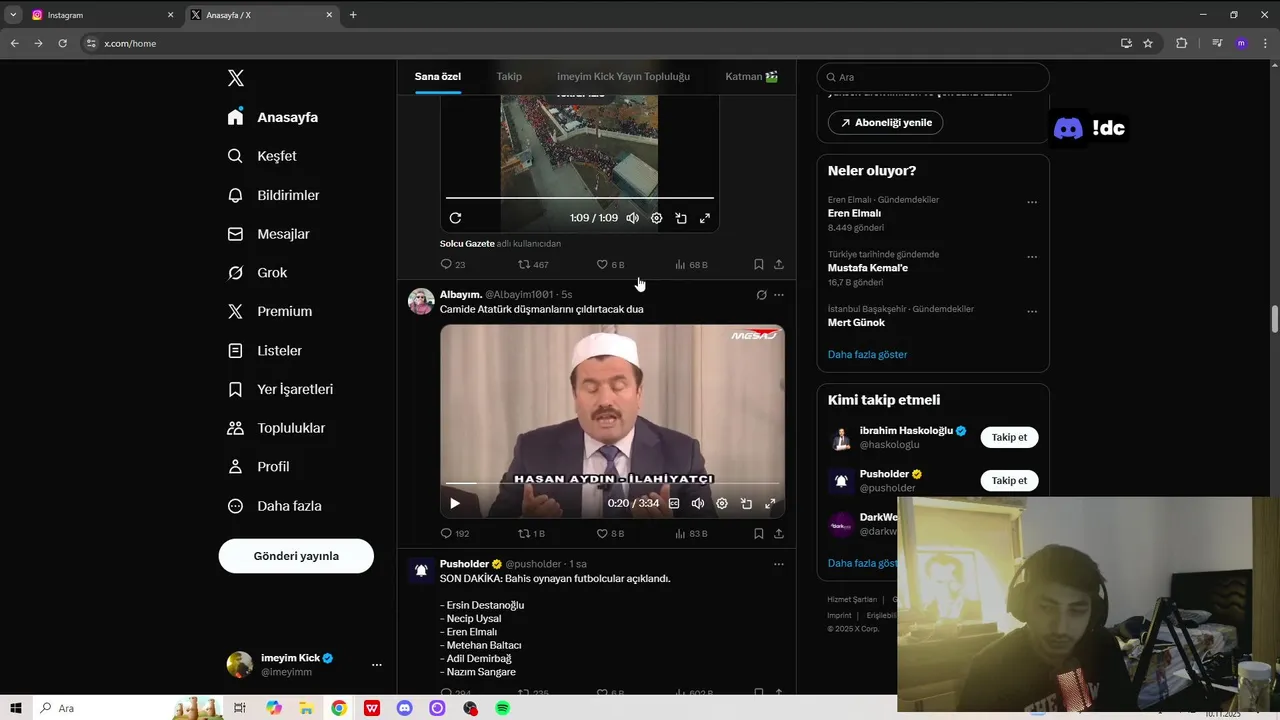Open more options for Mert Günok trend
This screenshot has height=720, width=1280.
(1032, 312)
